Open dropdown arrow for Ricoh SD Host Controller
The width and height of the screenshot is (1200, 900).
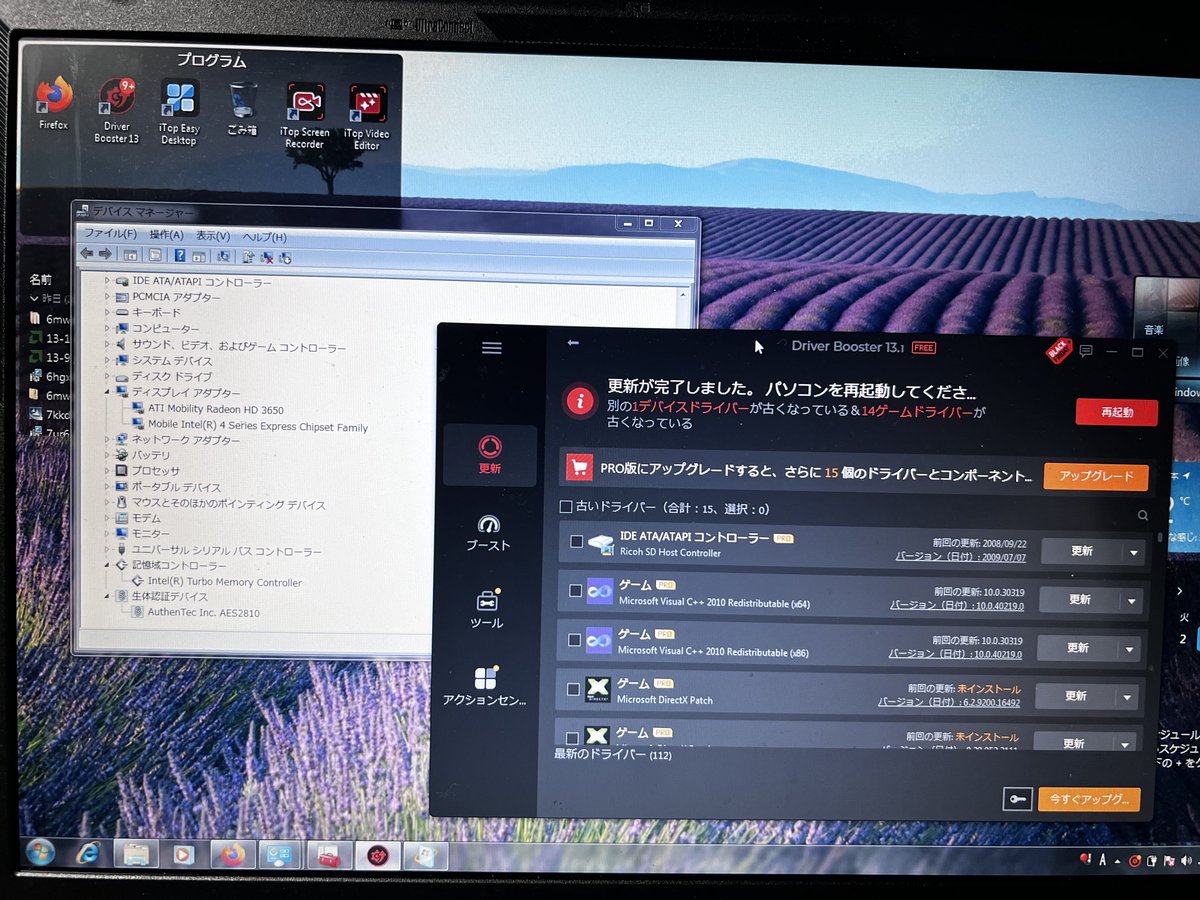1134,552
